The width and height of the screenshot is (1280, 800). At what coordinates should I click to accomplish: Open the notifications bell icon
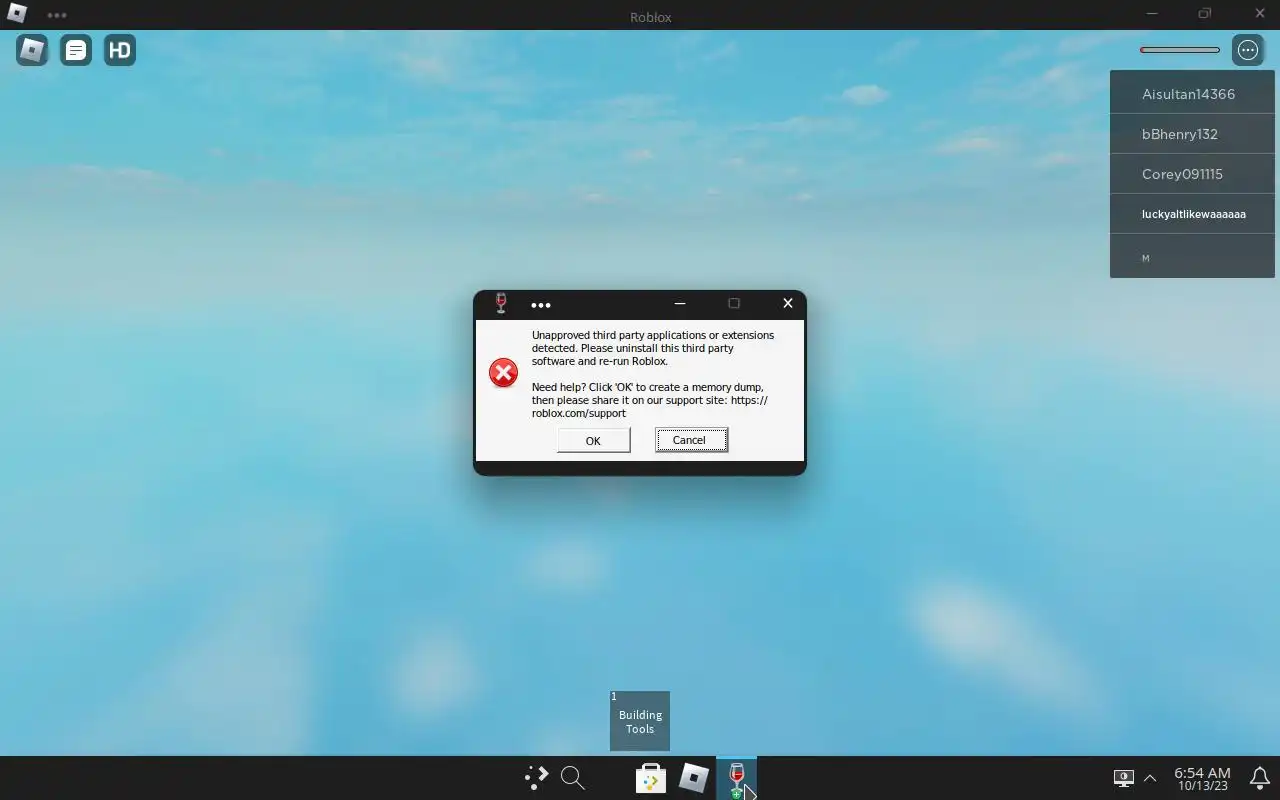click(1260, 778)
